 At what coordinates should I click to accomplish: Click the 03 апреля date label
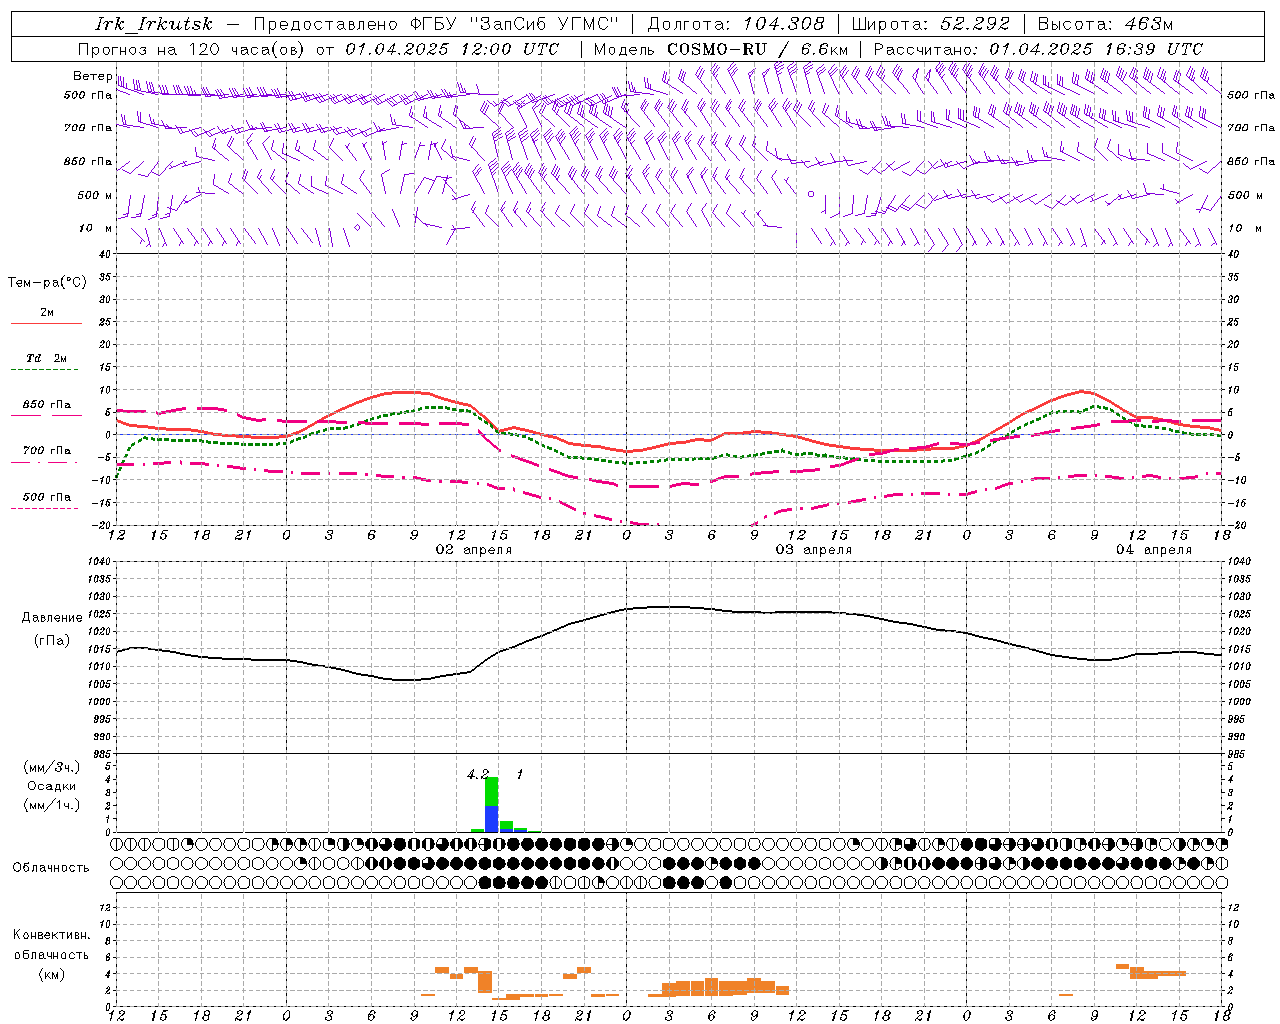point(814,549)
